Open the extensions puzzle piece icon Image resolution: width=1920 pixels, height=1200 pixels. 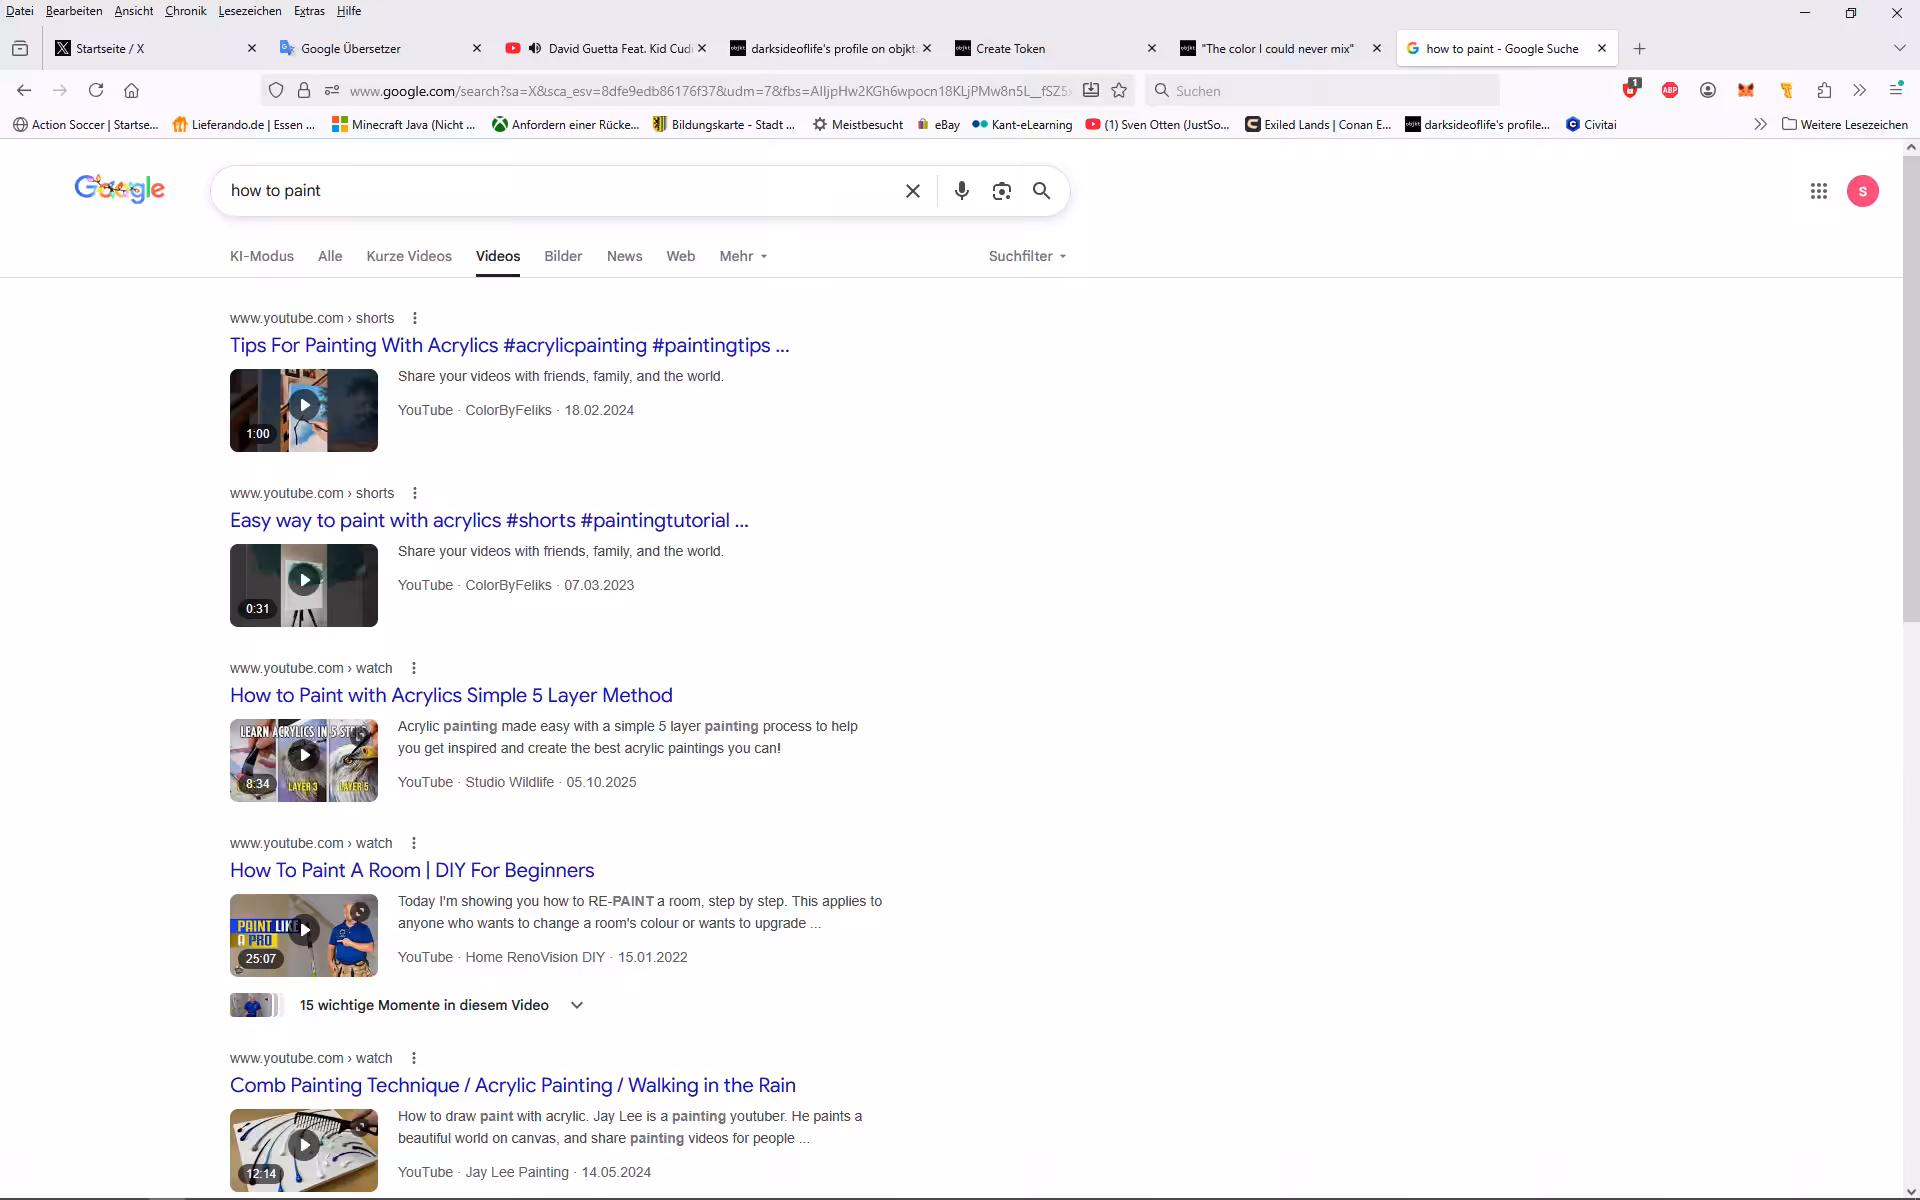pyautogui.click(x=1824, y=90)
